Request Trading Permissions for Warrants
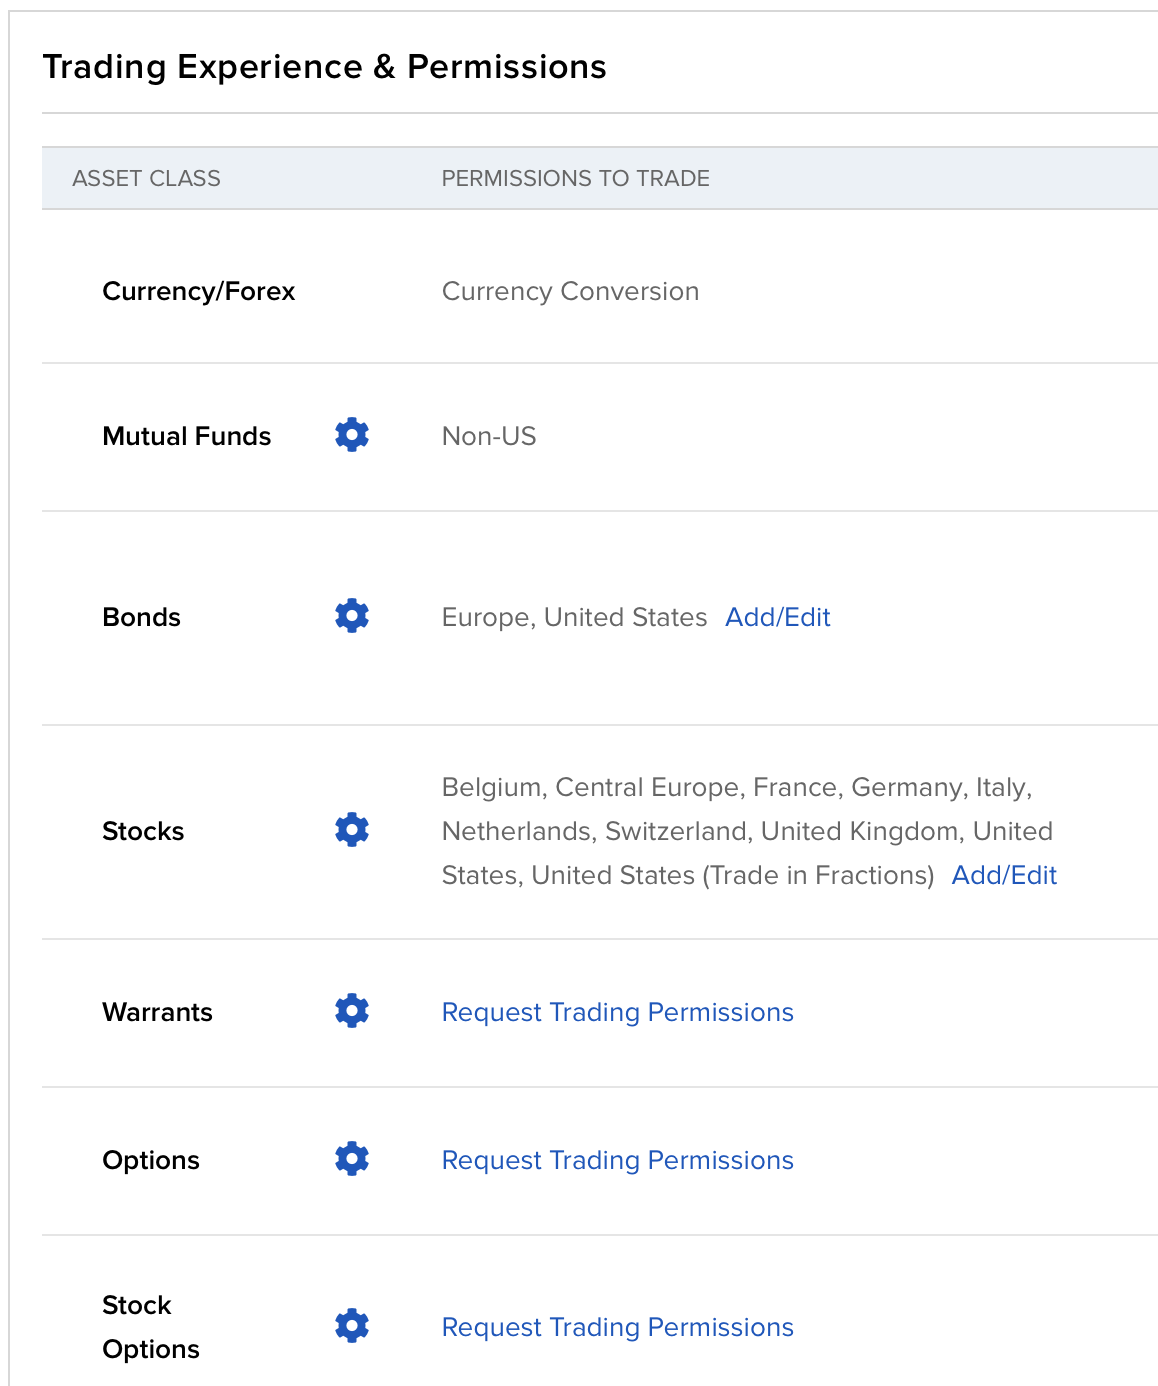The image size is (1158, 1386). pyautogui.click(x=617, y=1012)
